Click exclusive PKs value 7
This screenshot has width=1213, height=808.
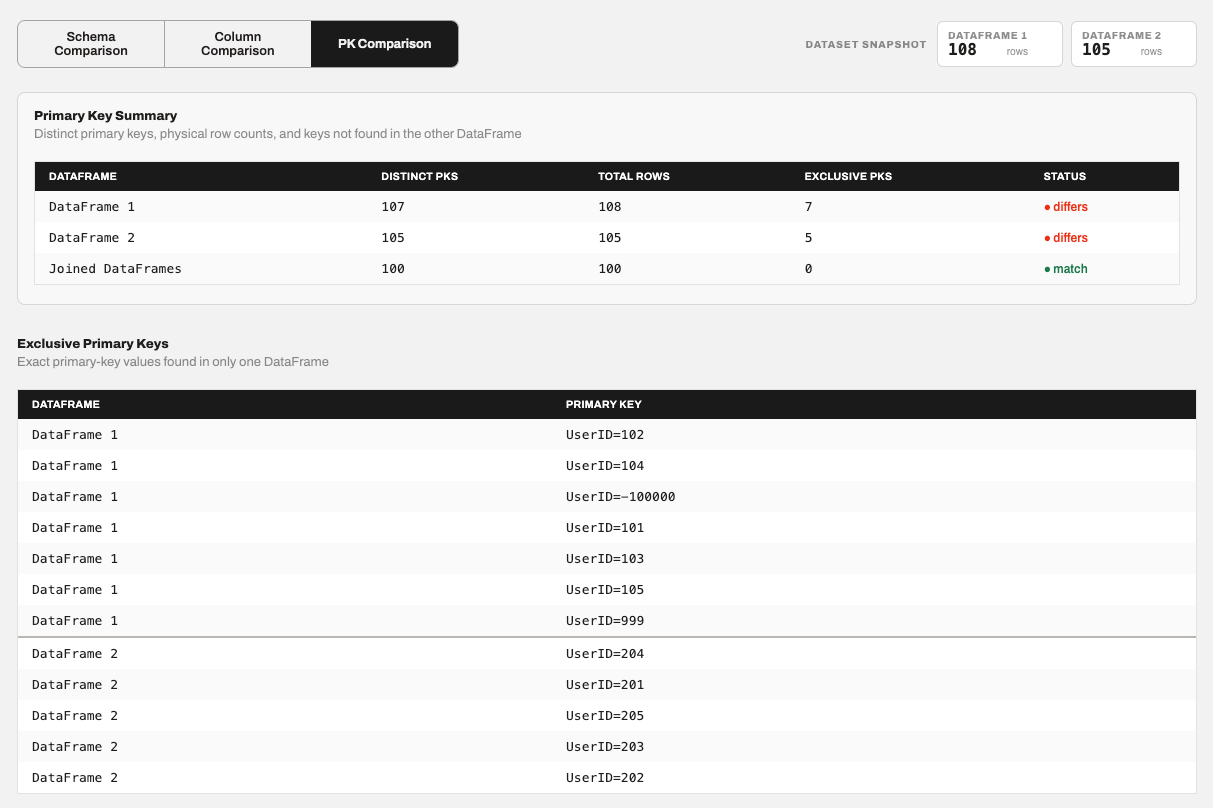pos(808,207)
